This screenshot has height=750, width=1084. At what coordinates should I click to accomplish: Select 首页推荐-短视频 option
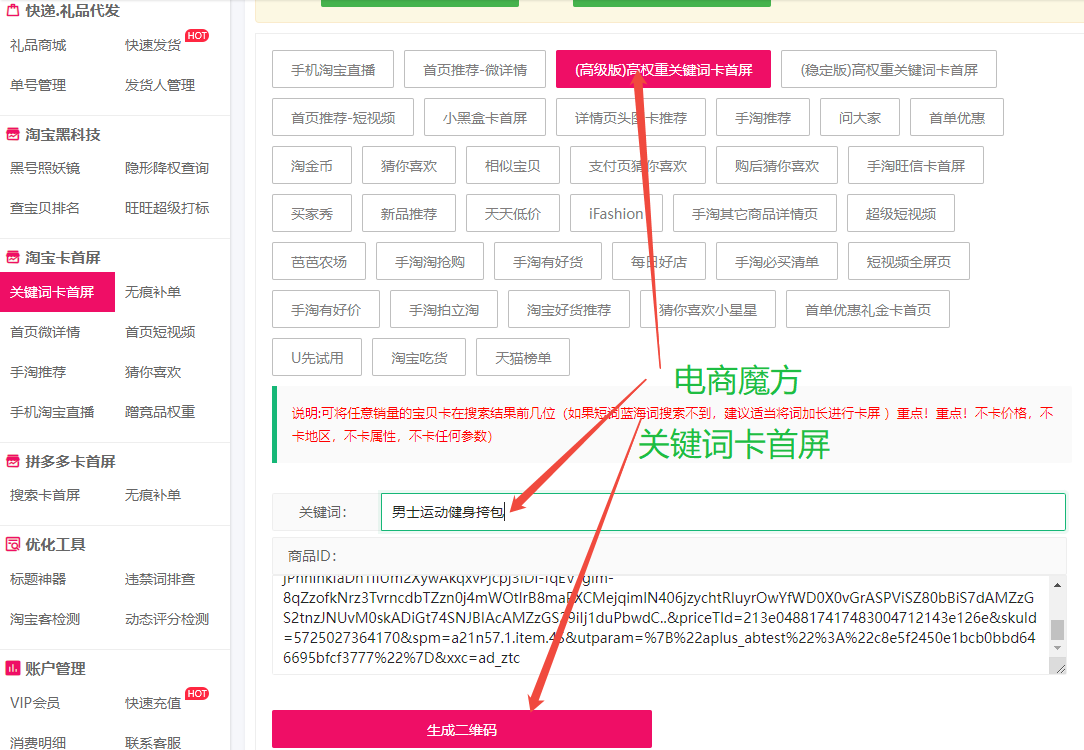pos(343,118)
